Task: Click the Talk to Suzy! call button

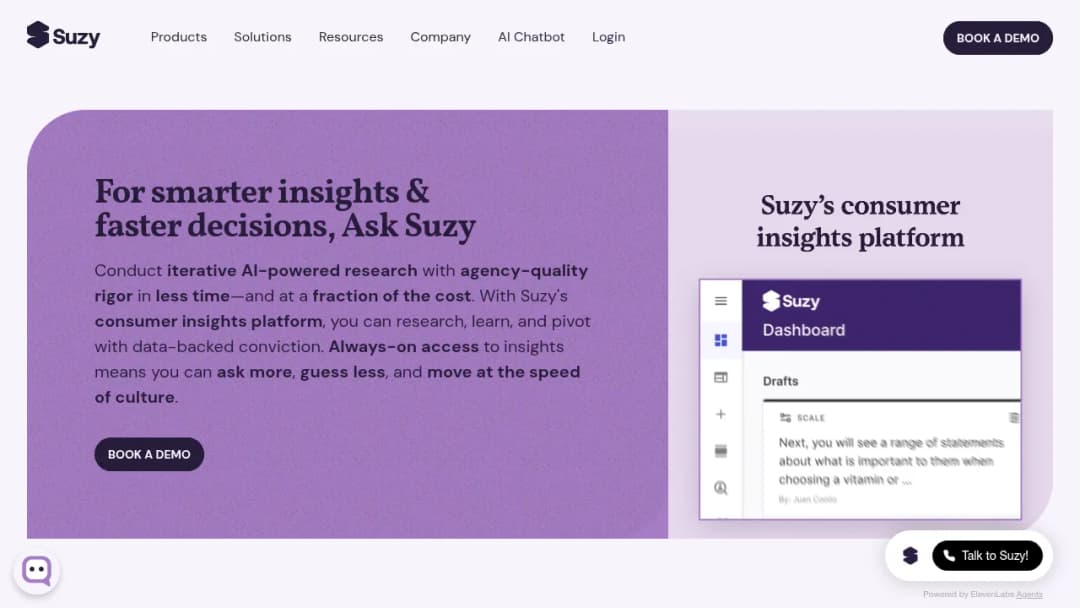Action: pyautogui.click(x=987, y=556)
